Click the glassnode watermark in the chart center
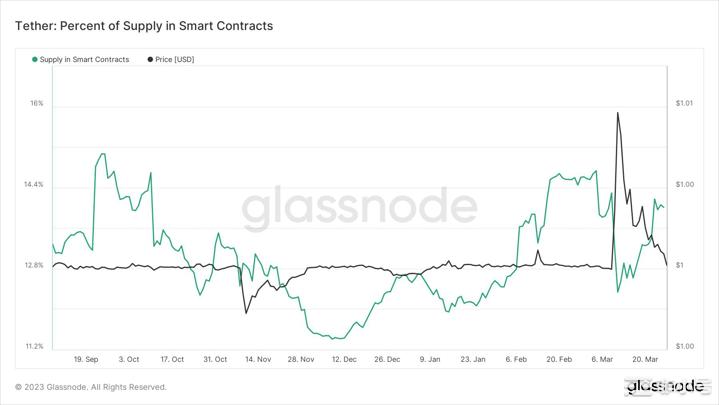 (x=360, y=208)
